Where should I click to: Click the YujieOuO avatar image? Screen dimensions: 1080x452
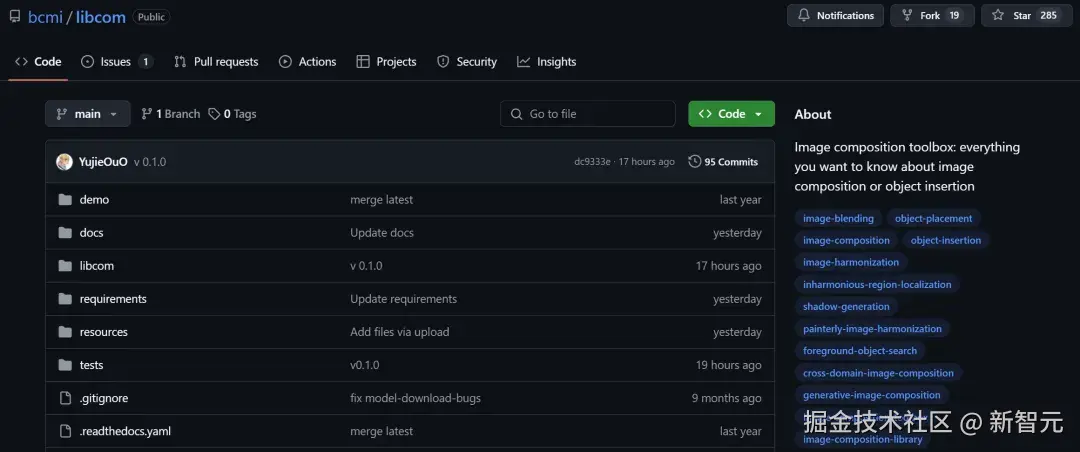click(64, 162)
